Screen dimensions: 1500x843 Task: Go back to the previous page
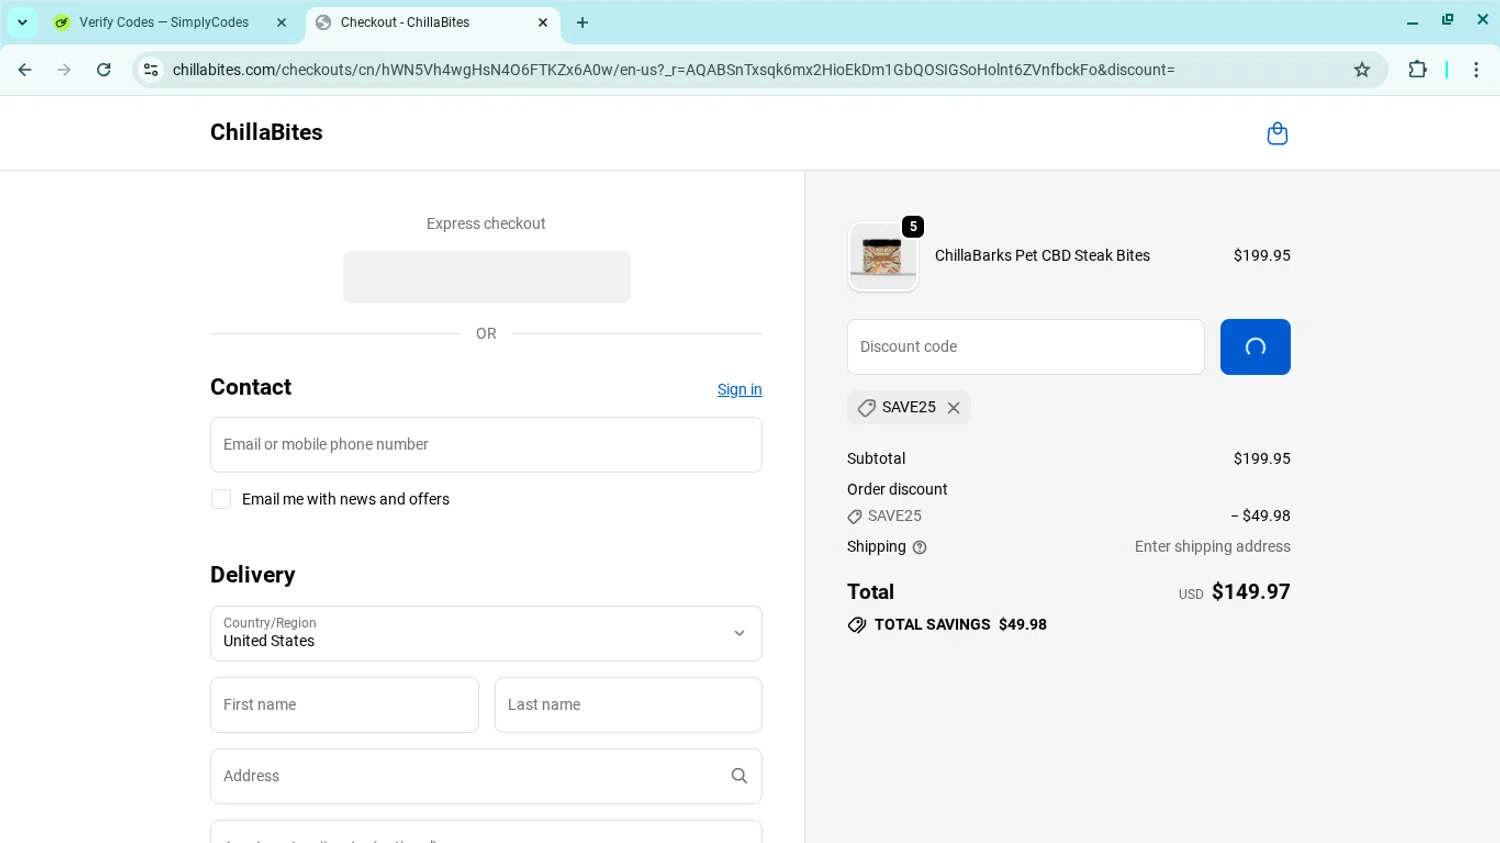point(25,70)
